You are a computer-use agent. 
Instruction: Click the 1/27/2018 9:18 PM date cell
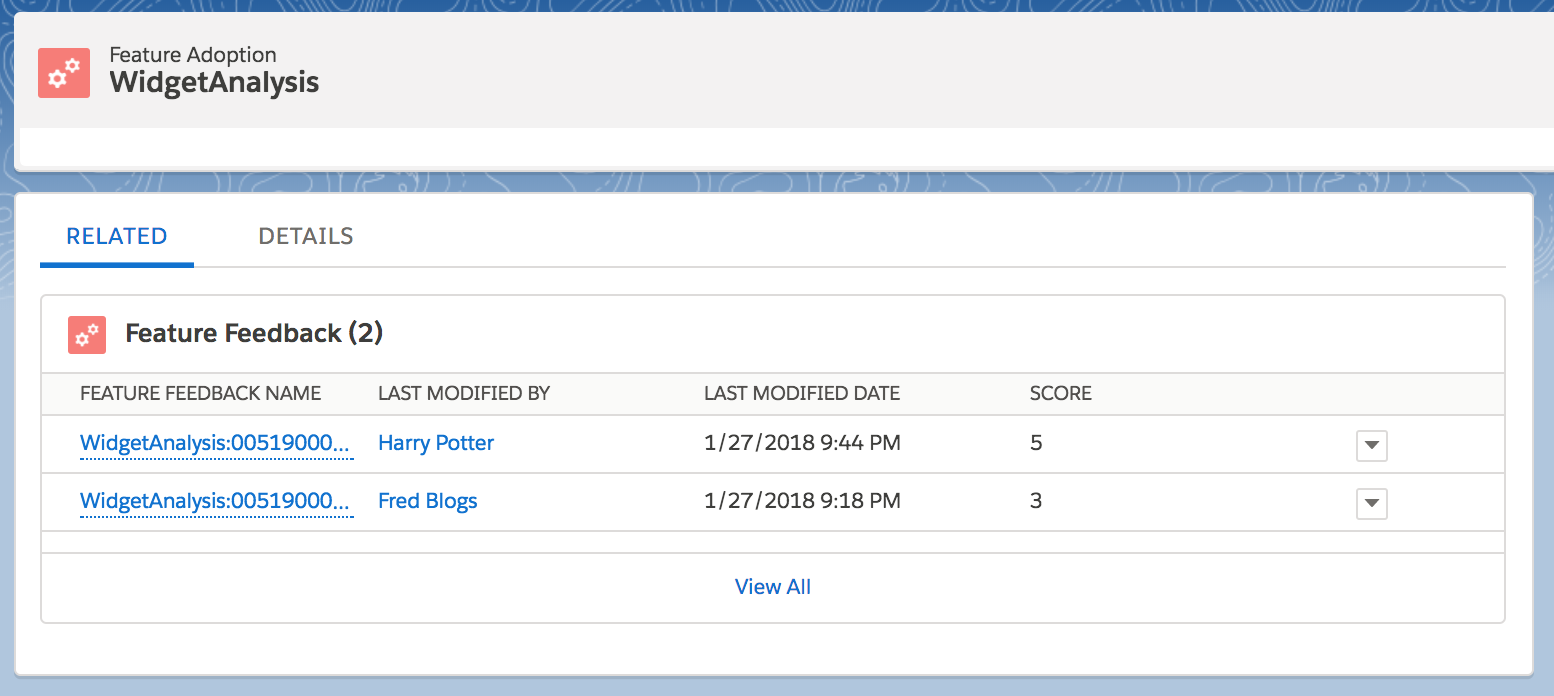(x=802, y=501)
